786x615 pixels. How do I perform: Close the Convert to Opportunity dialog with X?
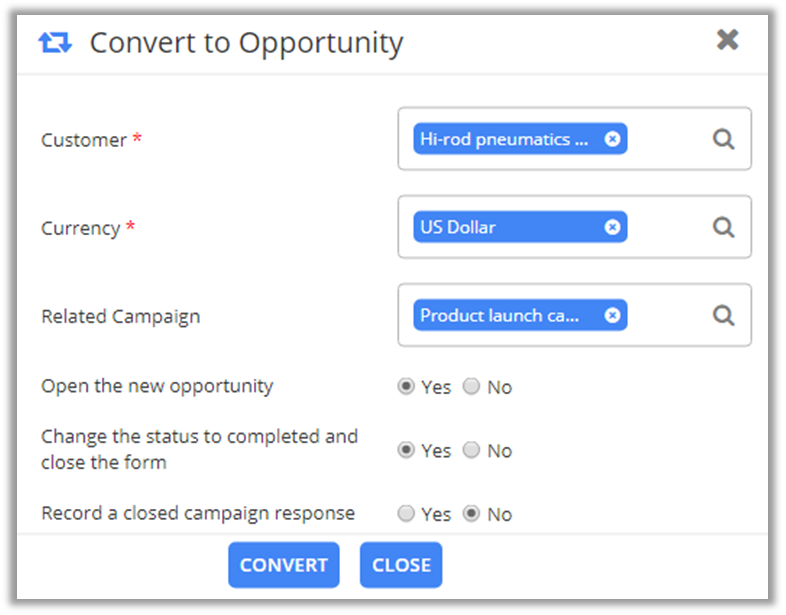[728, 40]
